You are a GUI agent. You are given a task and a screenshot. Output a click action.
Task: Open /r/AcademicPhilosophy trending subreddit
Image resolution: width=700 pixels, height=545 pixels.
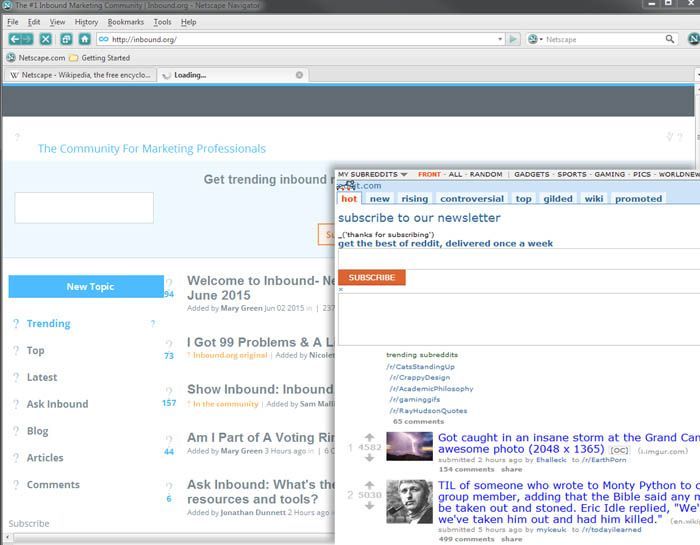[x=431, y=388]
